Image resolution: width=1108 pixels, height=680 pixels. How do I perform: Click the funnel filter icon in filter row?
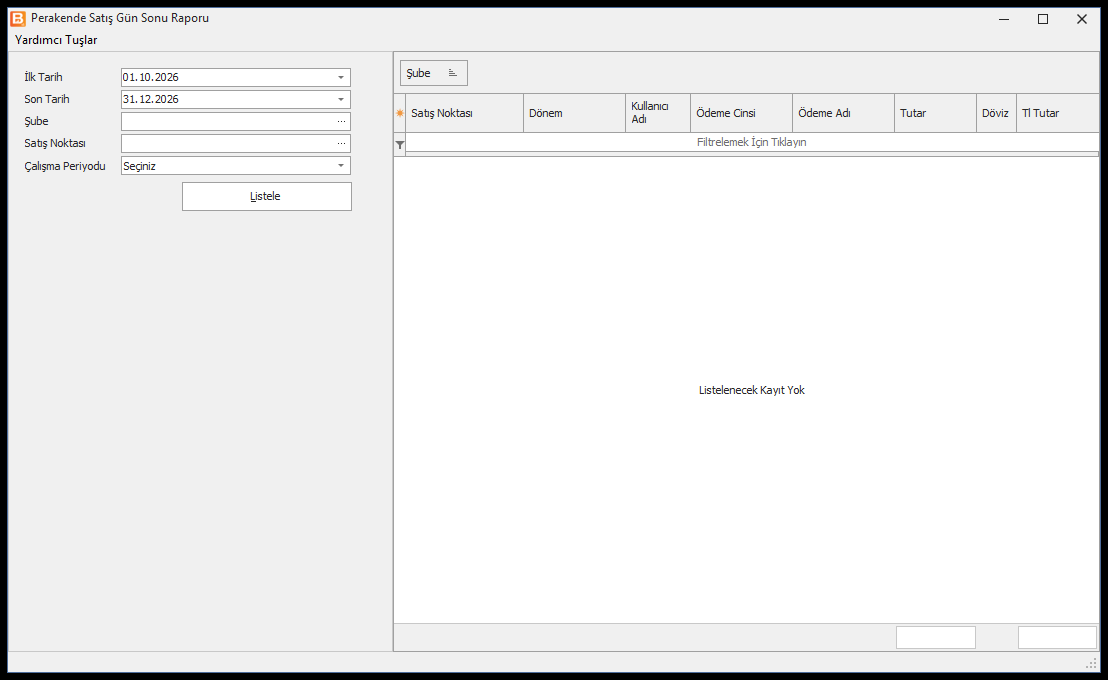coord(400,145)
